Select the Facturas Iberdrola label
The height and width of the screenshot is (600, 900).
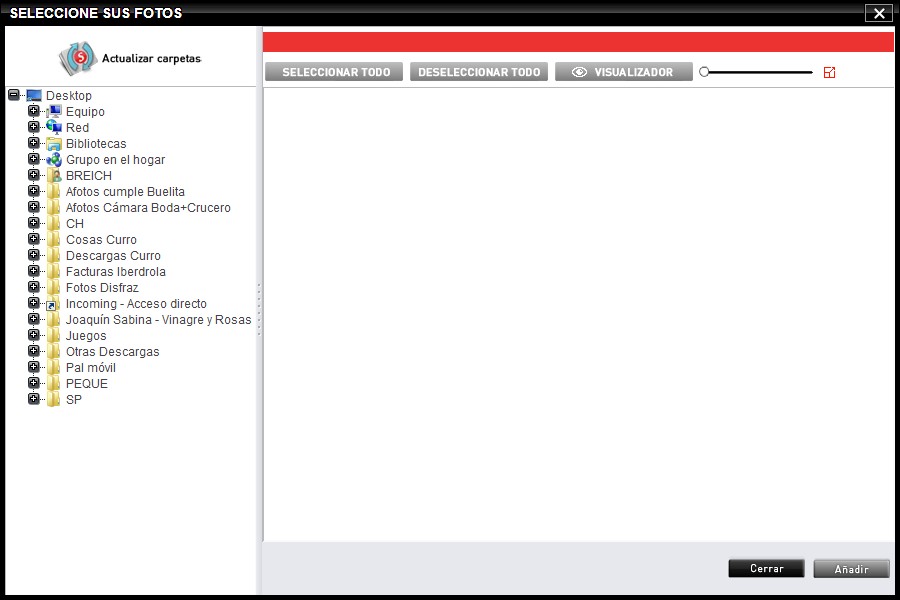point(116,272)
